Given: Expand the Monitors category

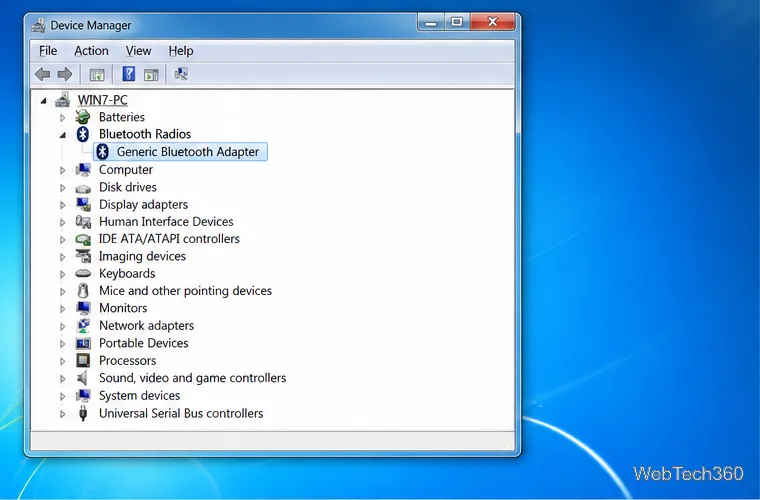Looking at the screenshot, I should click(63, 309).
